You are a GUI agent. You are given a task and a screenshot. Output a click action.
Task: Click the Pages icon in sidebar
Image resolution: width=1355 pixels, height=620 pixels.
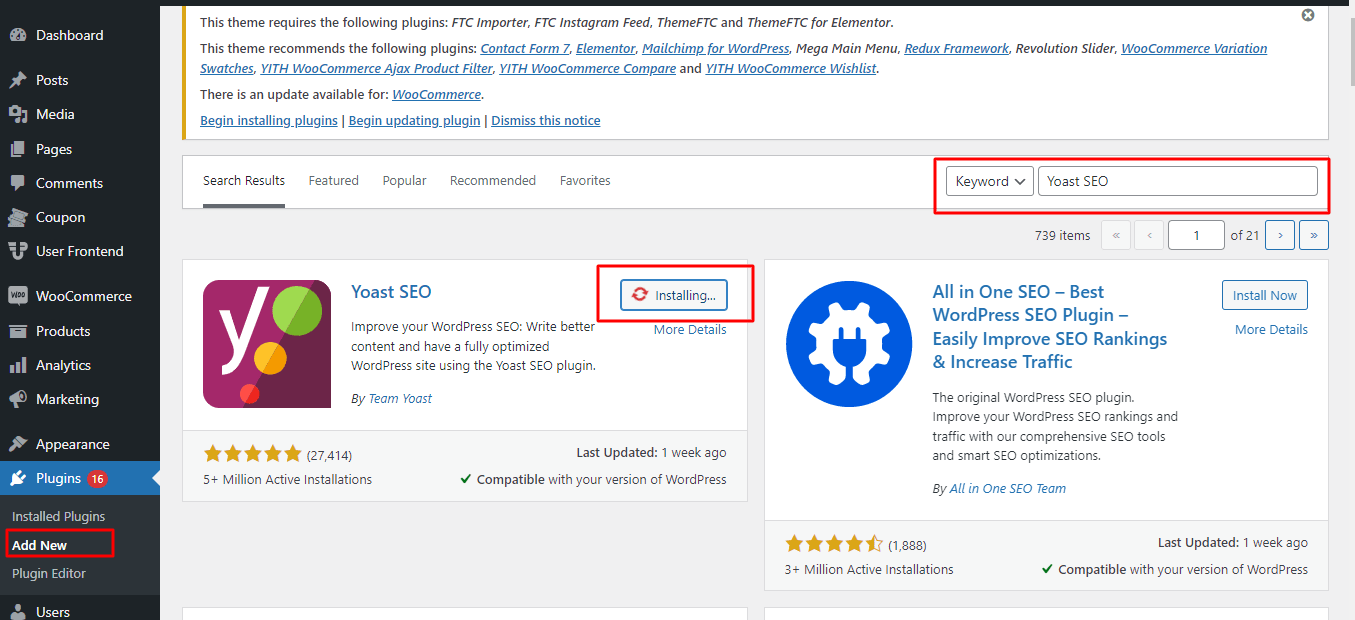pyautogui.click(x=18, y=149)
